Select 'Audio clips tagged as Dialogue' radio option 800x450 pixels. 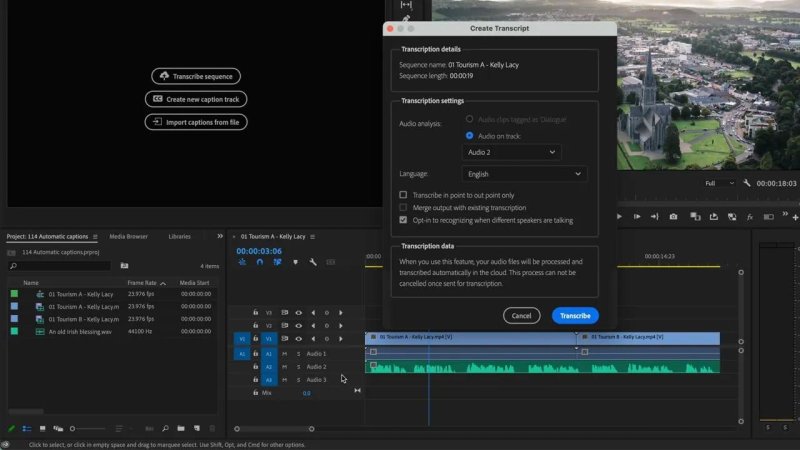[469, 119]
